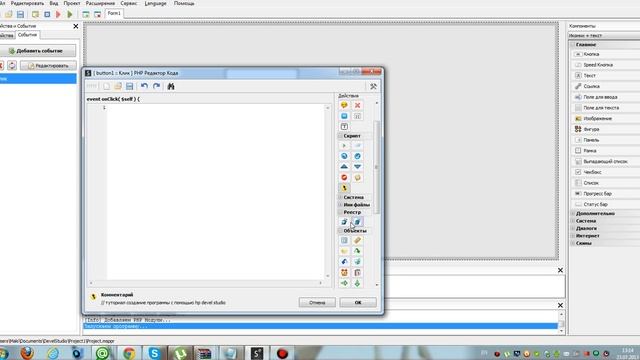This screenshot has width=640, height=360.
Task: Click the save diskette icon in code editor
Action: point(129,86)
